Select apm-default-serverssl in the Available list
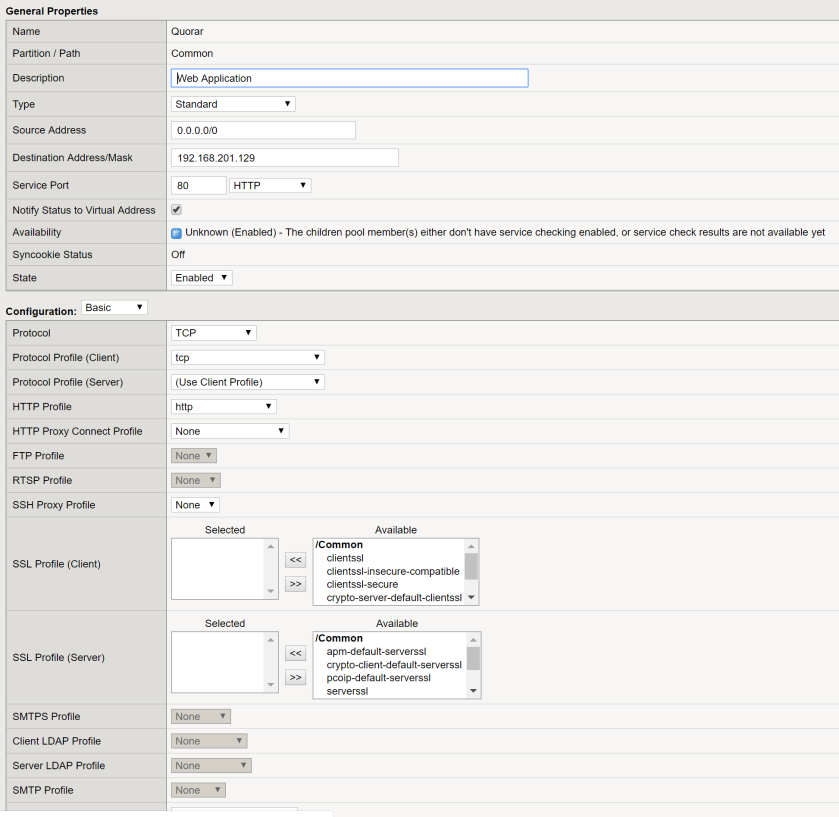 coord(372,651)
